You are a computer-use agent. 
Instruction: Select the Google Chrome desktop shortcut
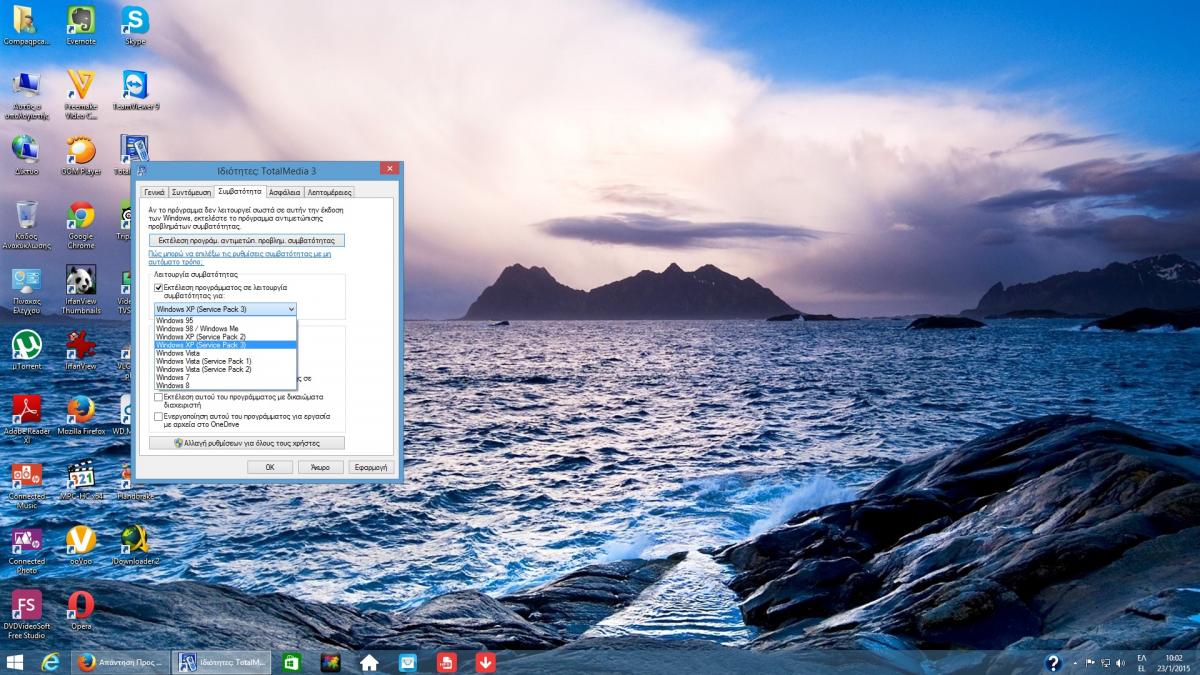click(80, 224)
